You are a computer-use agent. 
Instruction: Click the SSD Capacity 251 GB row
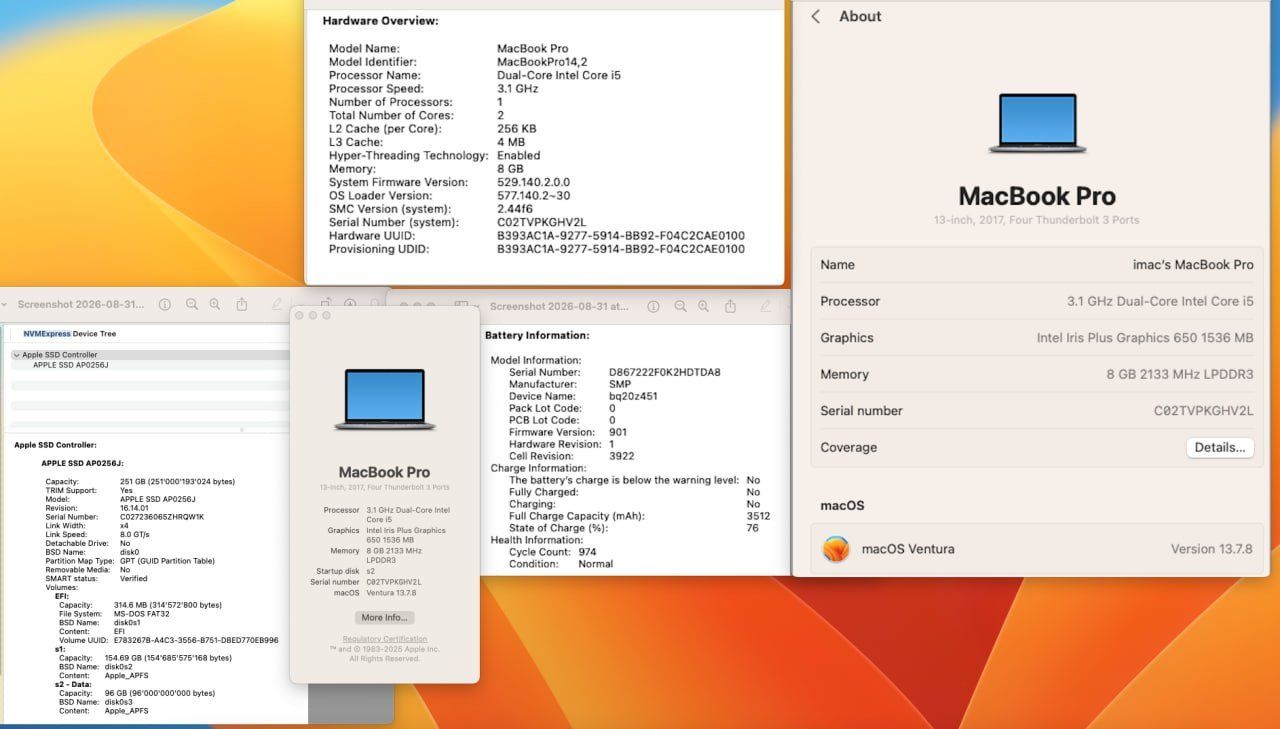point(140,481)
